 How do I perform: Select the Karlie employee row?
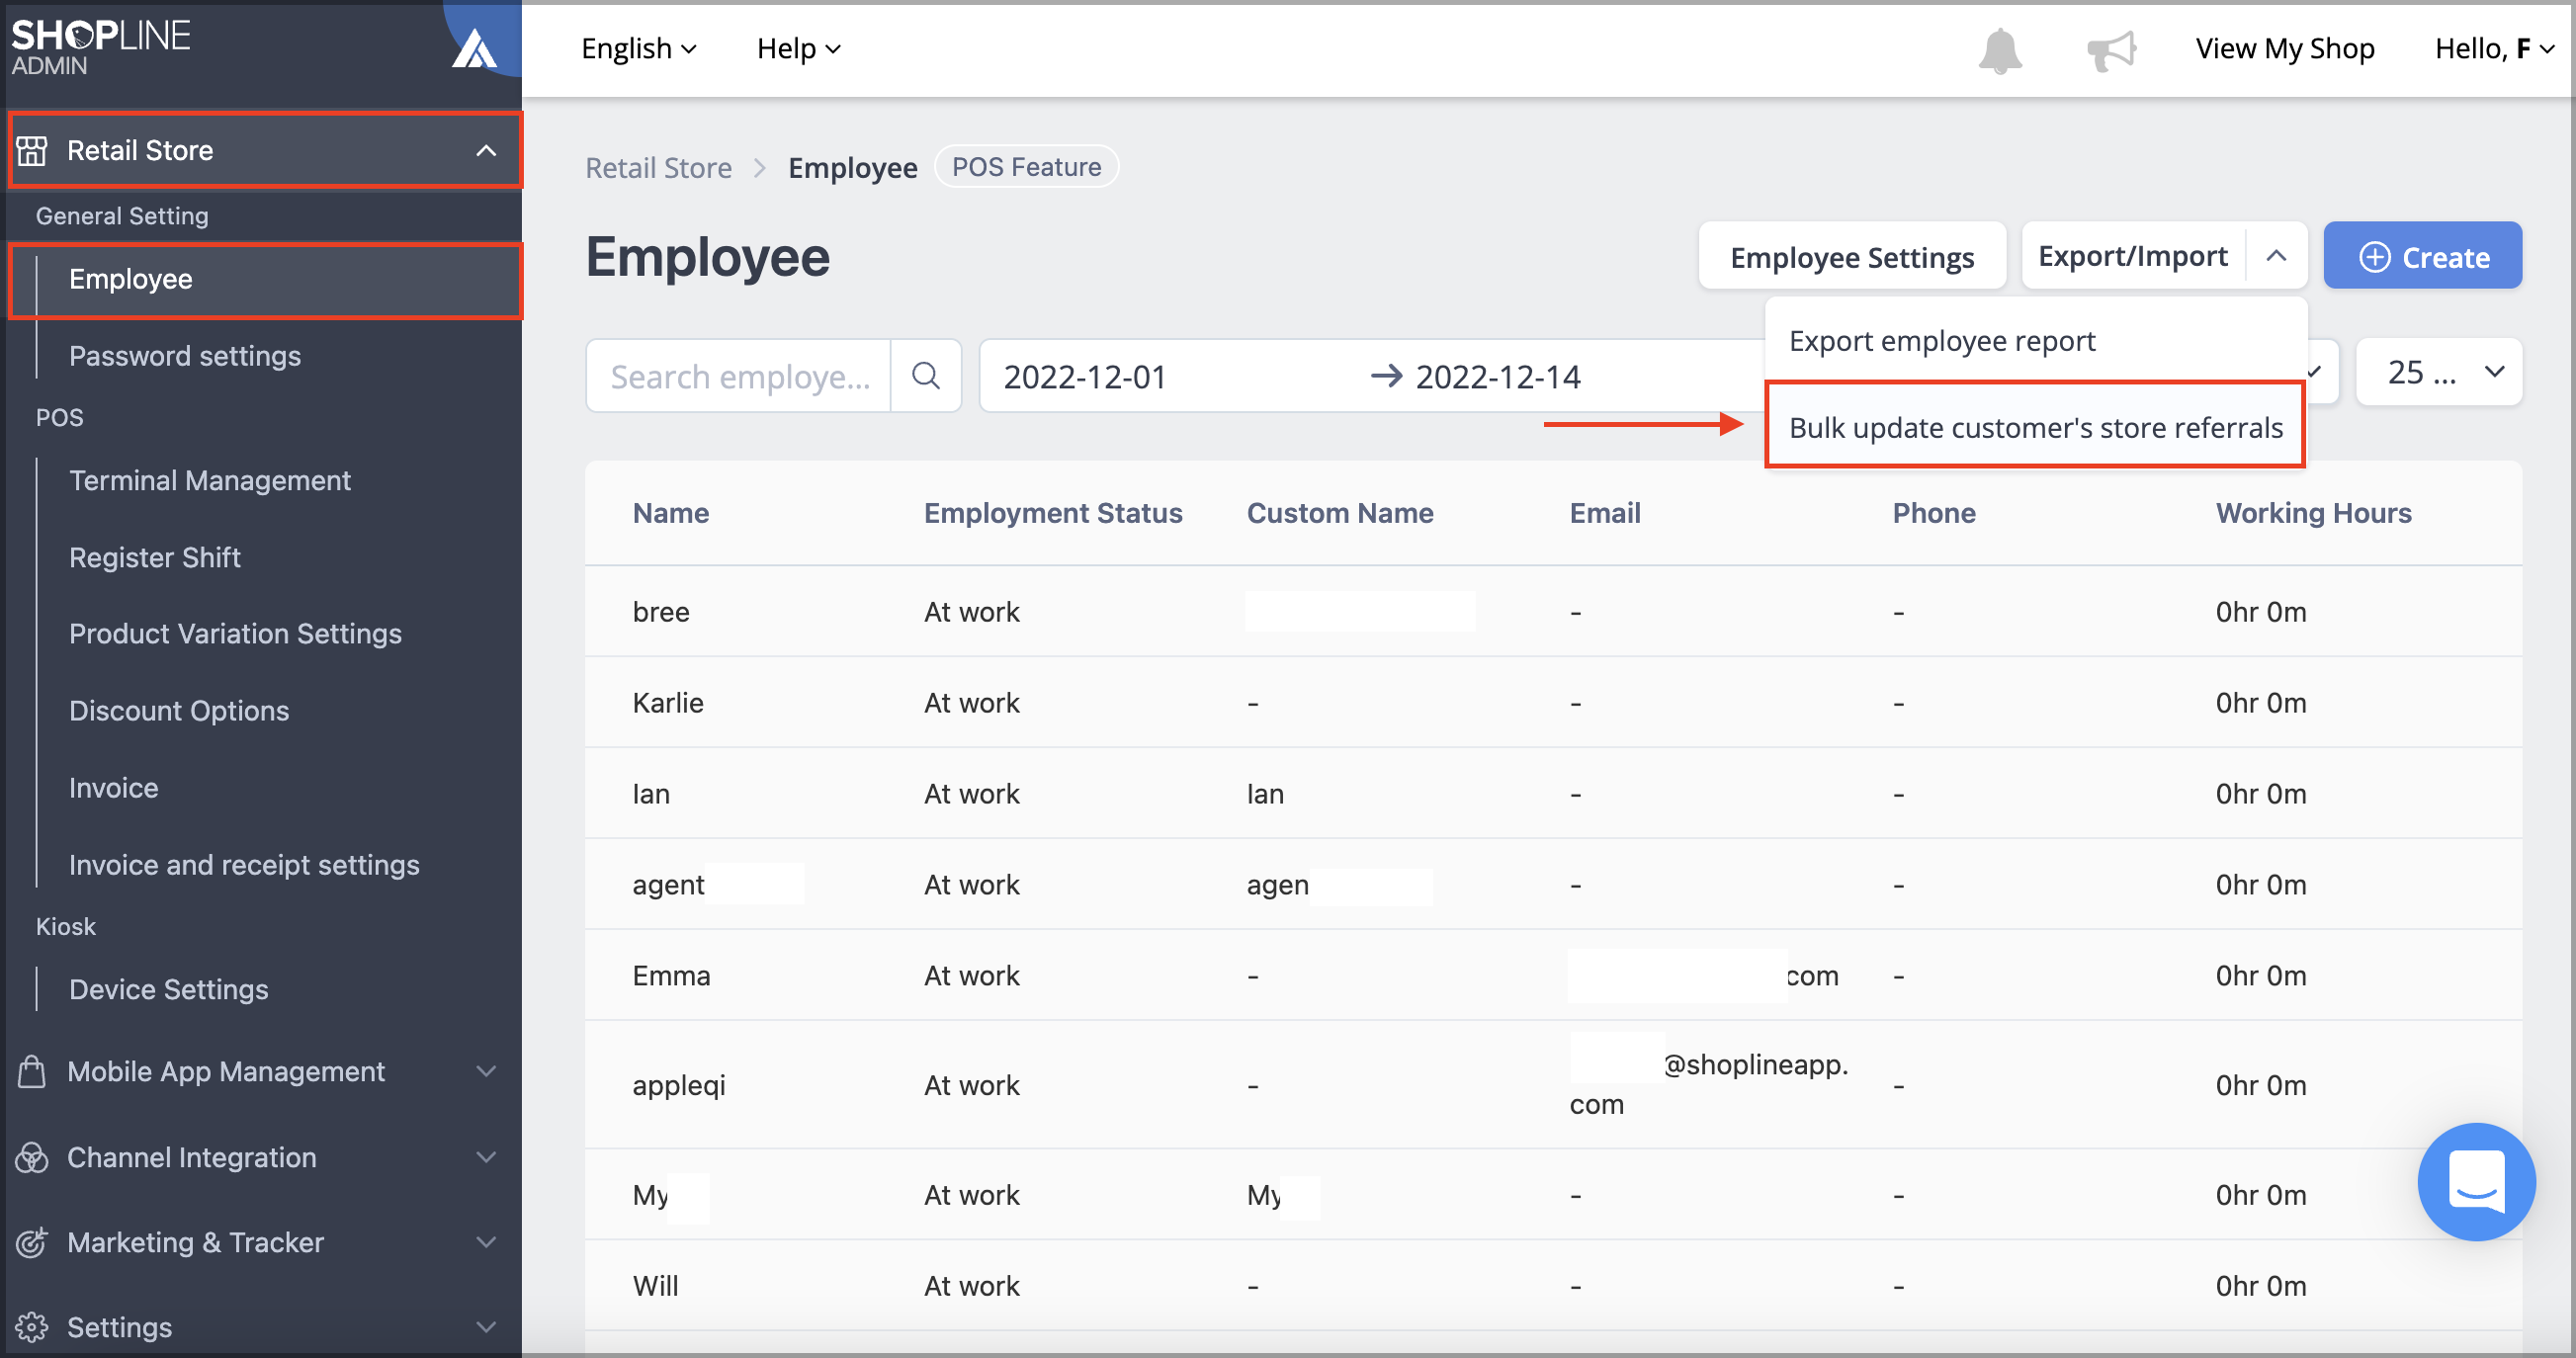tap(1553, 702)
